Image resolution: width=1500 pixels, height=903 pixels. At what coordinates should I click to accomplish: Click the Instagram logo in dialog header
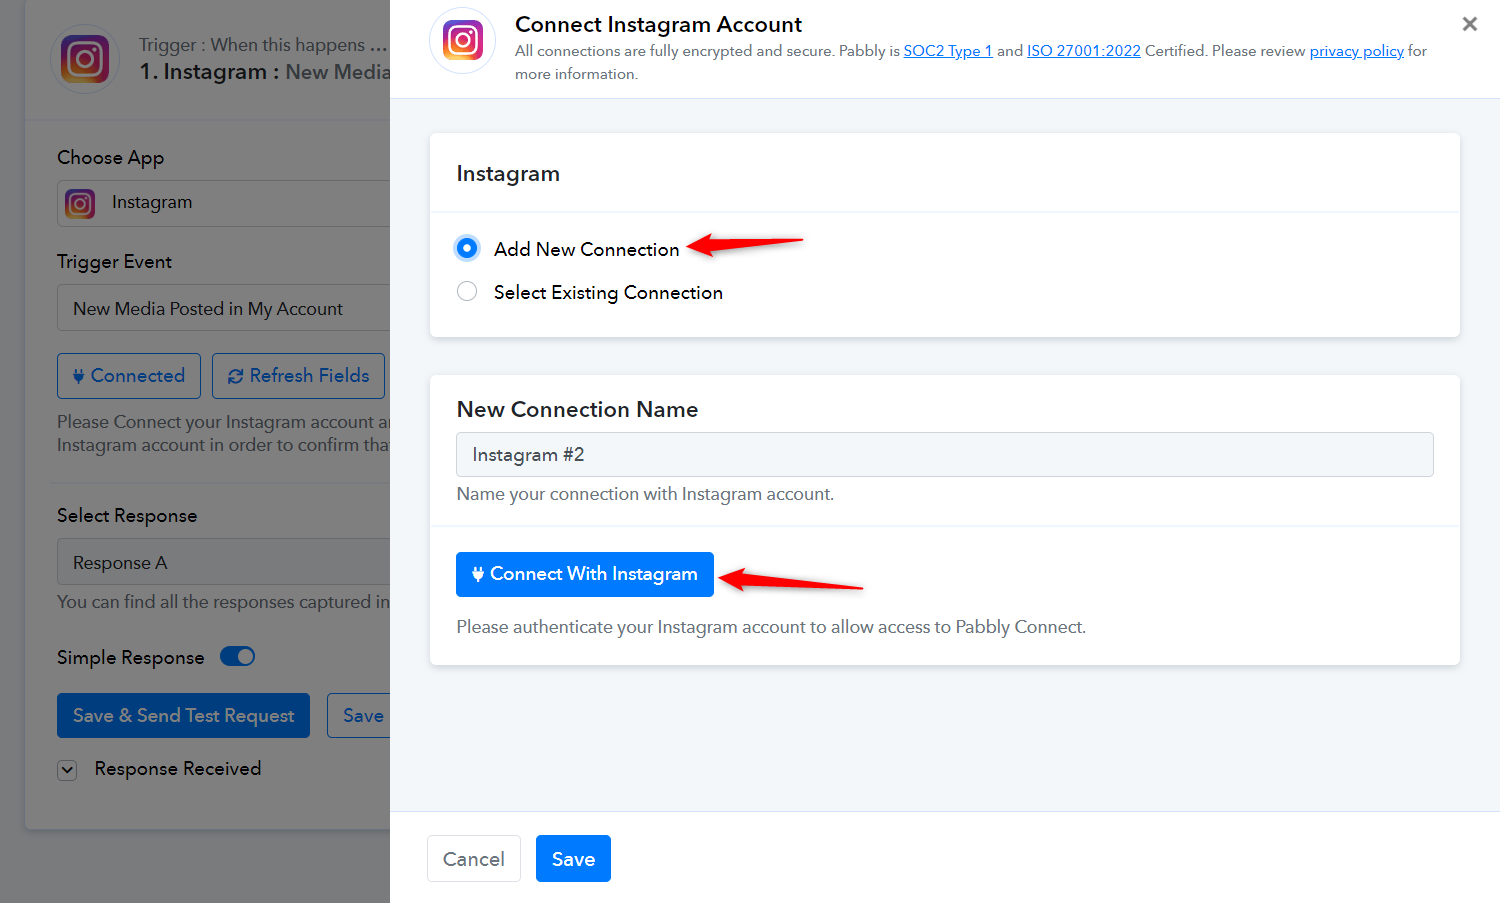click(463, 41)
